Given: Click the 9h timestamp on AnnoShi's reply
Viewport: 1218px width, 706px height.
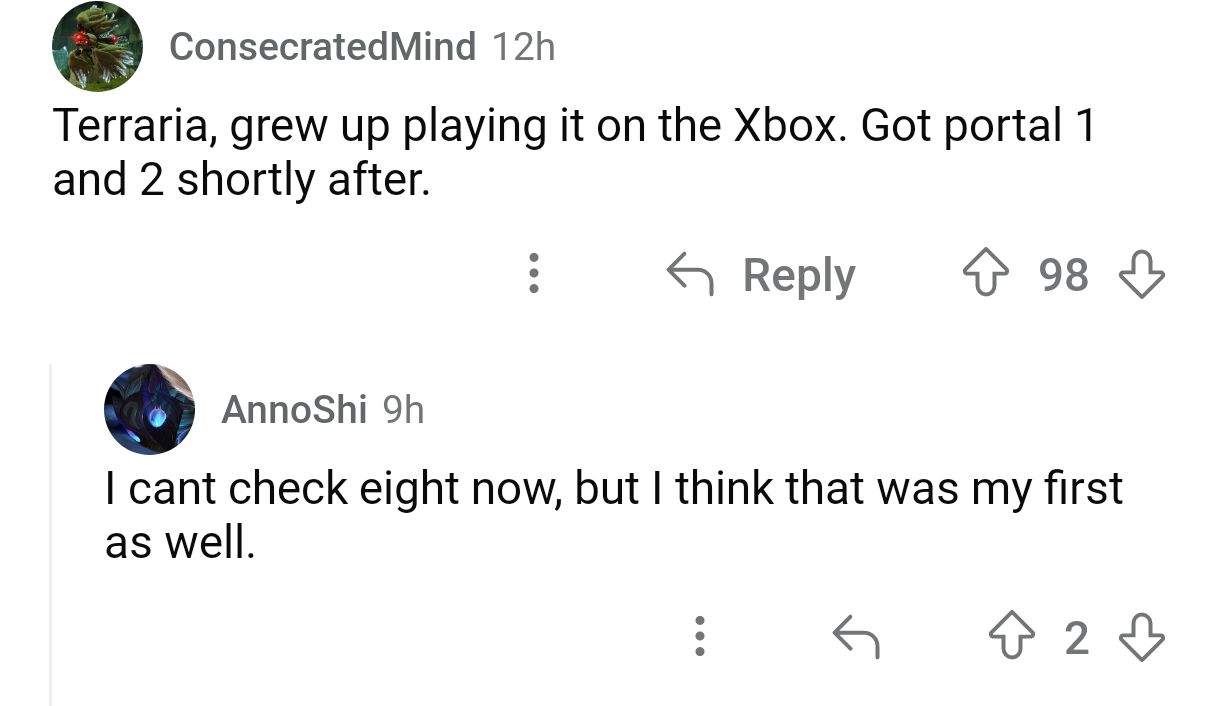Looking at the screenshot, I should pyautogui.click(x=404, y=409).
